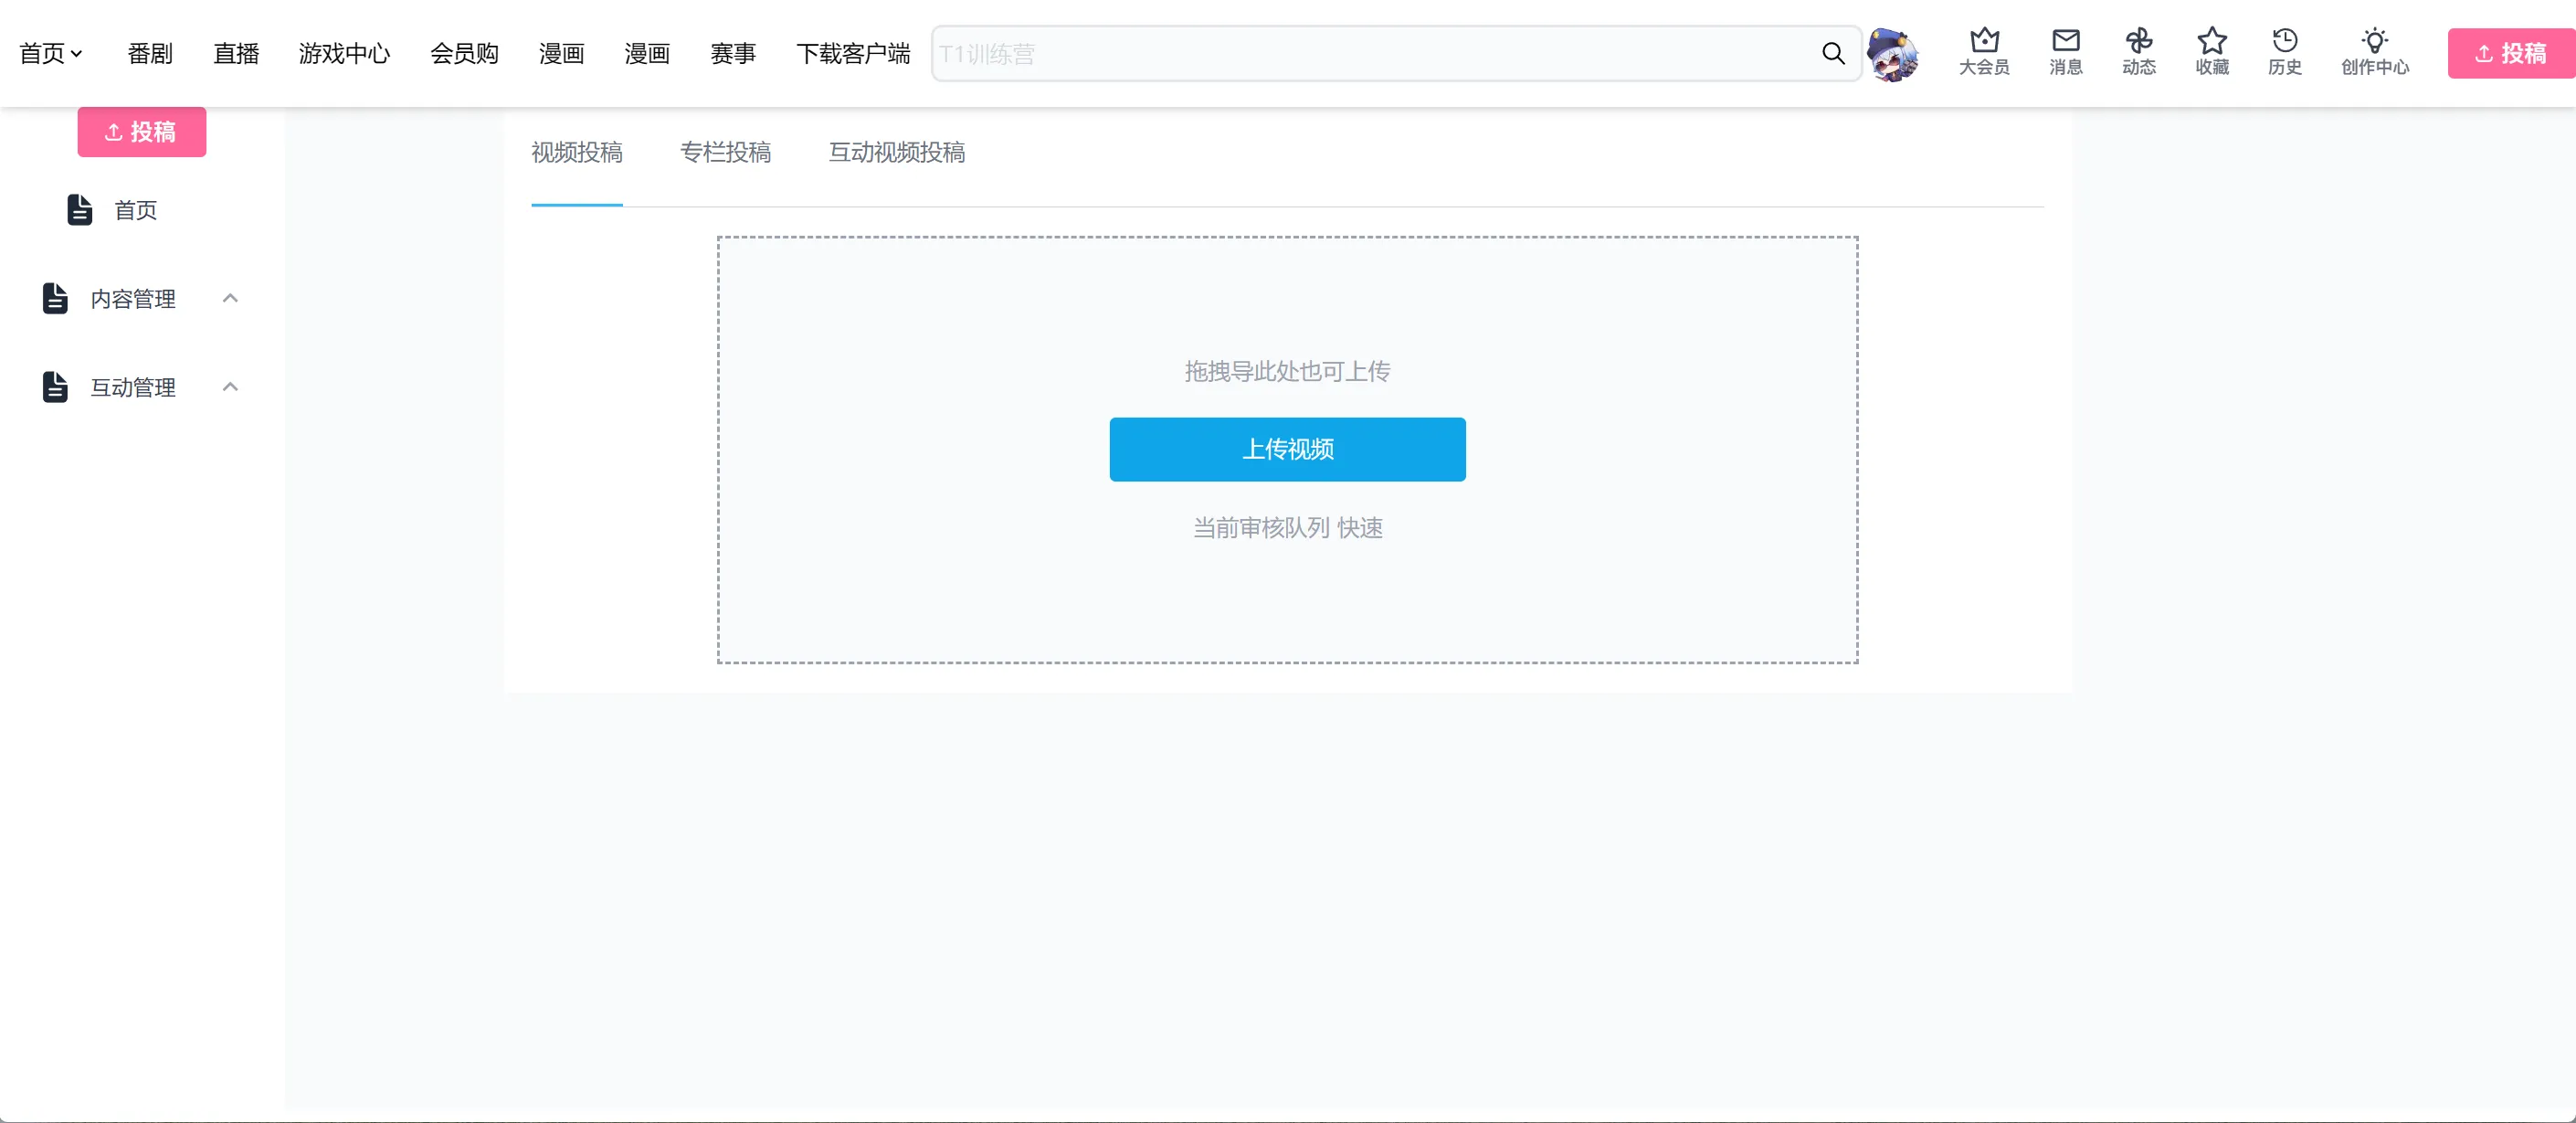Viewport: 2576px width, 1123px height.
Task: Open the 游戏中心 navigation link
Action: [x=344, y=53]
